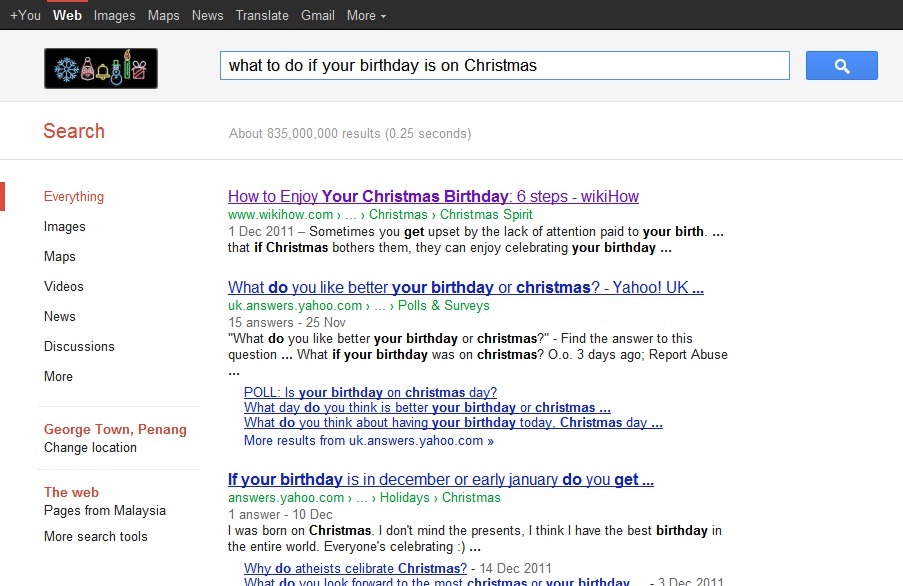Open Translate in top bar
The image size is (903, 586).
click(262, 16)
